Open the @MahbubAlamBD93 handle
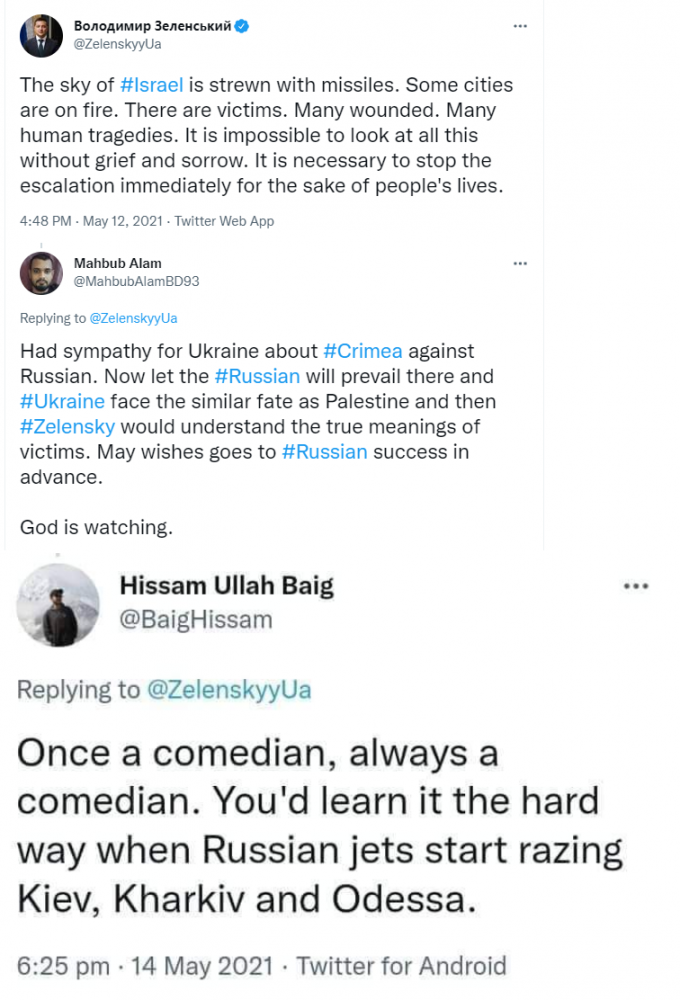Screen dimensions: 680x1000 click(x=137, y=281)
